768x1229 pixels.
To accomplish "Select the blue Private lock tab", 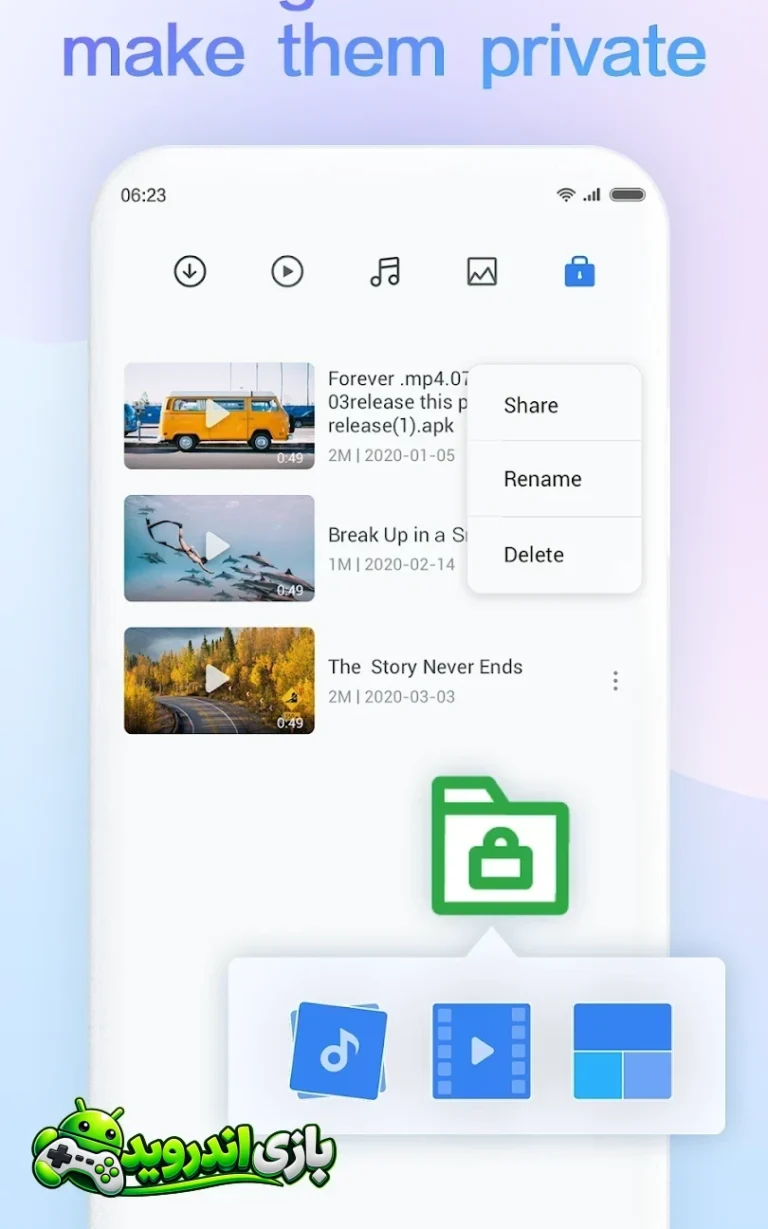I will click(580, 271).
